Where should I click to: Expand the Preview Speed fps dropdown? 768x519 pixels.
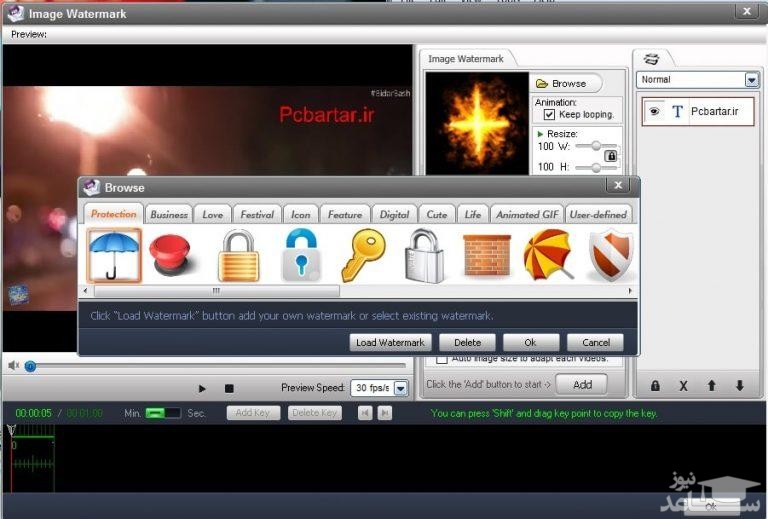point(401,388)
